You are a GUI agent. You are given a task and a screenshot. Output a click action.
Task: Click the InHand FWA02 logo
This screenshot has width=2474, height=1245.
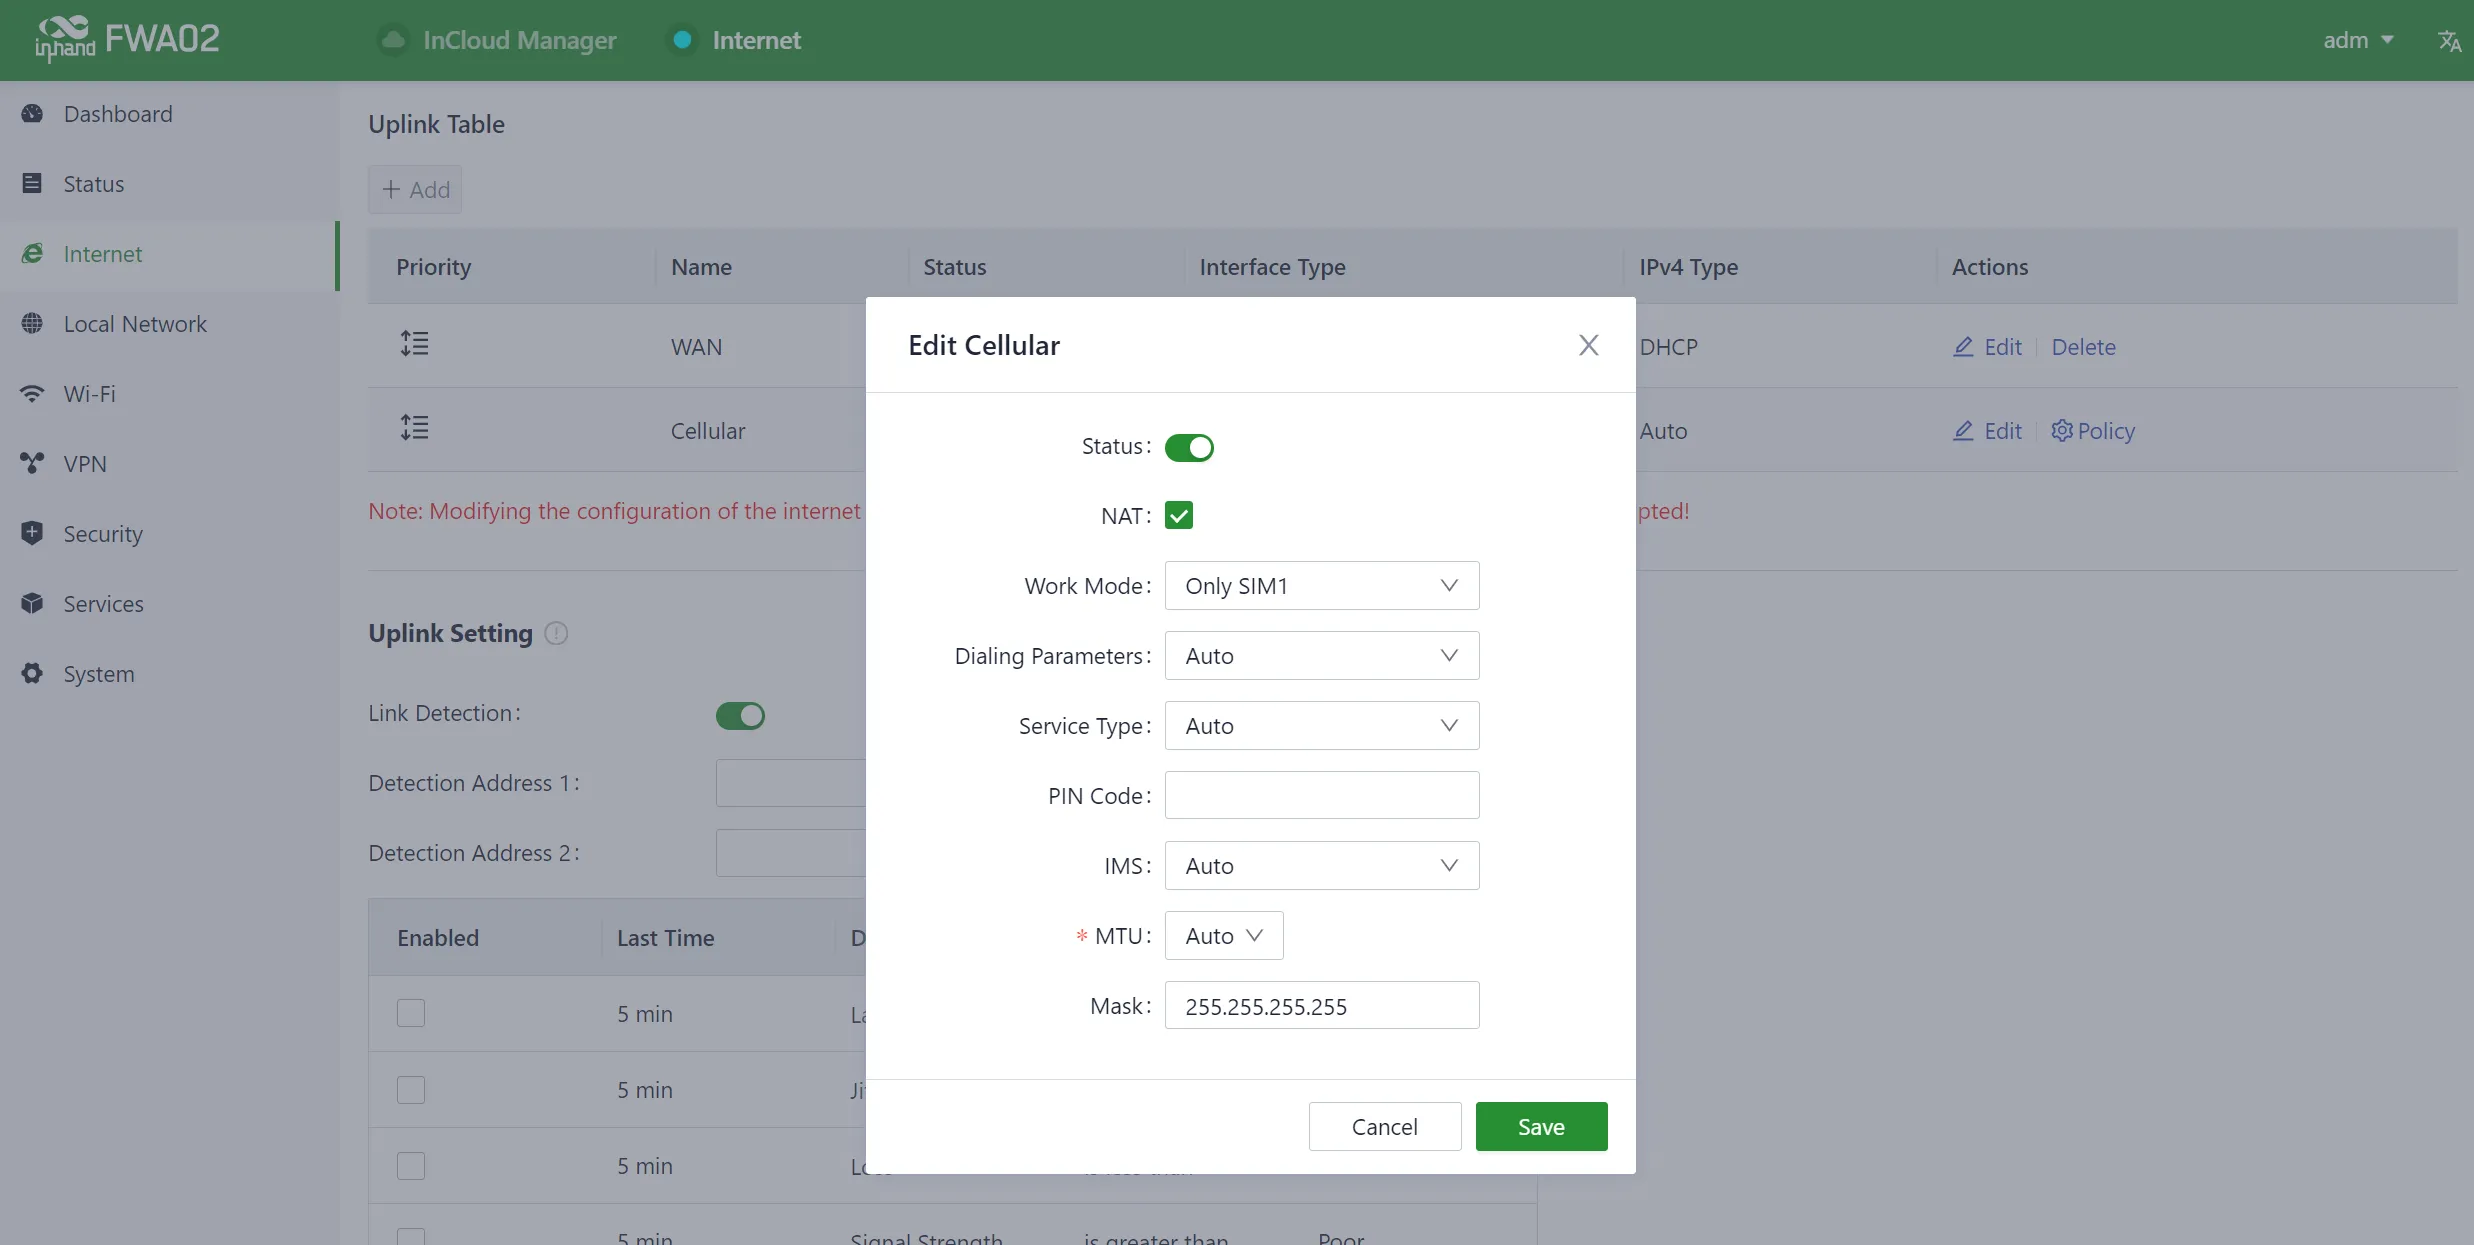(127, 40)
